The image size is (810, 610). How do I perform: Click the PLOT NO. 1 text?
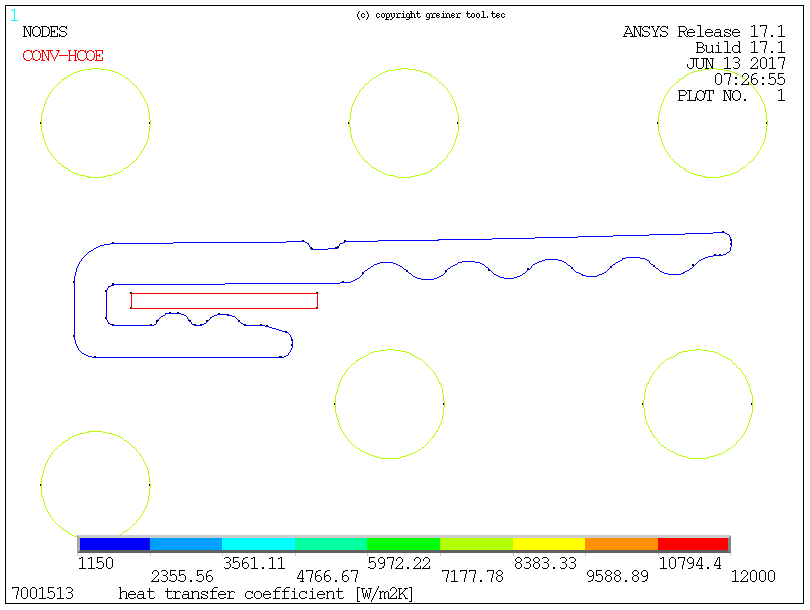[731, 96]
